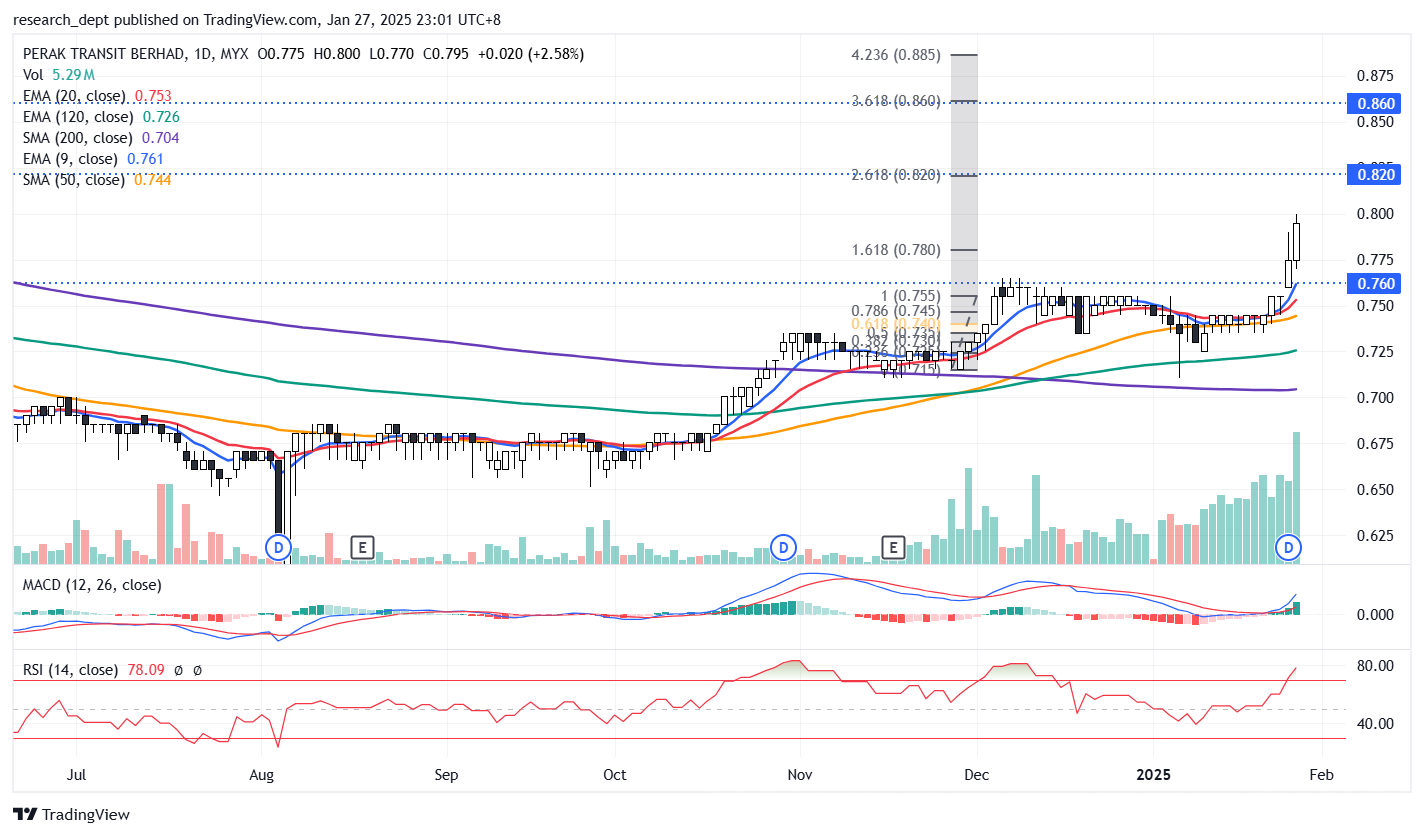Image resolution: width=1424 pixels, height=836 pixels.
Task: Click the first ø symbol in the RSI legend
Action: (178, 670)
